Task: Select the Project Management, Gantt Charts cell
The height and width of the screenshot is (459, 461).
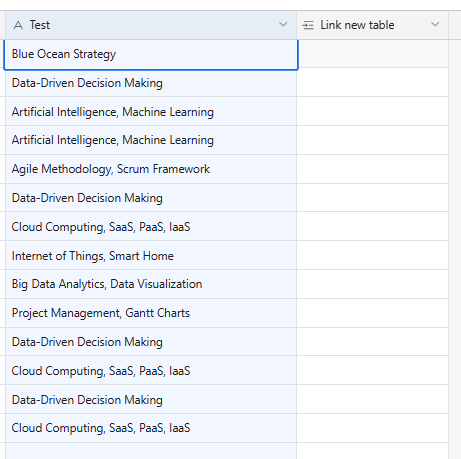Action: coord(151,313)
